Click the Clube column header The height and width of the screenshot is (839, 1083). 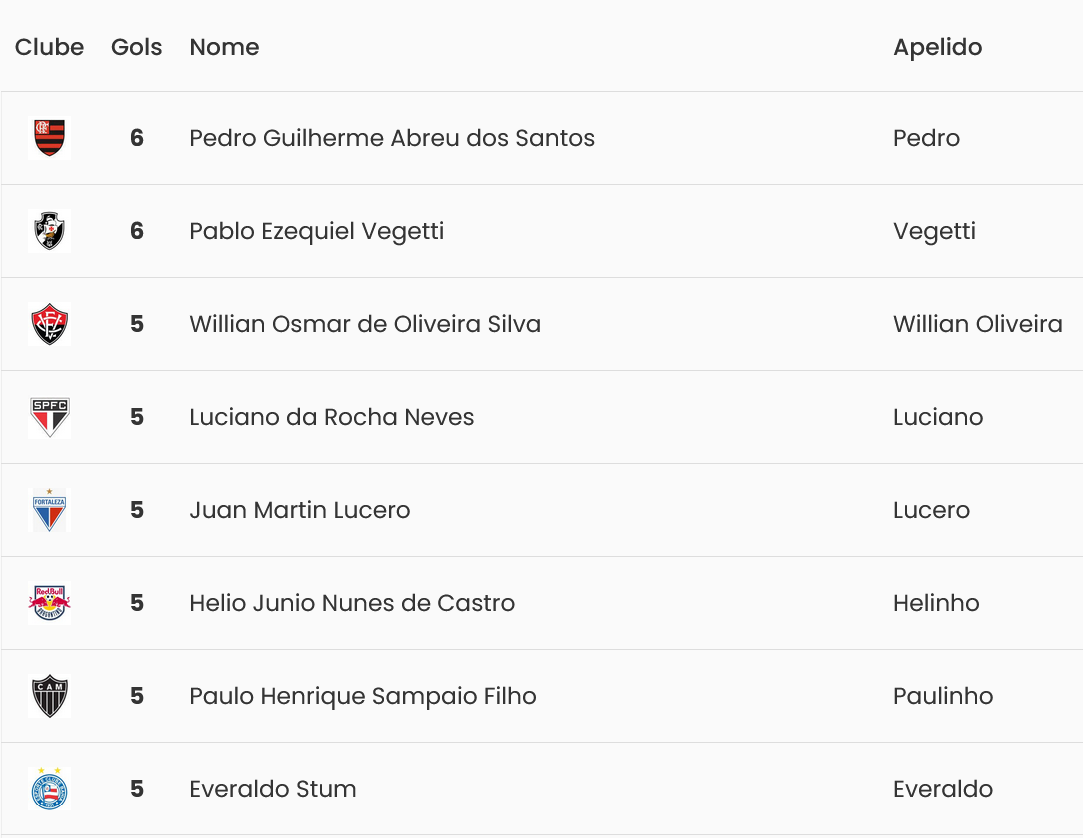[x=49, y=47]
